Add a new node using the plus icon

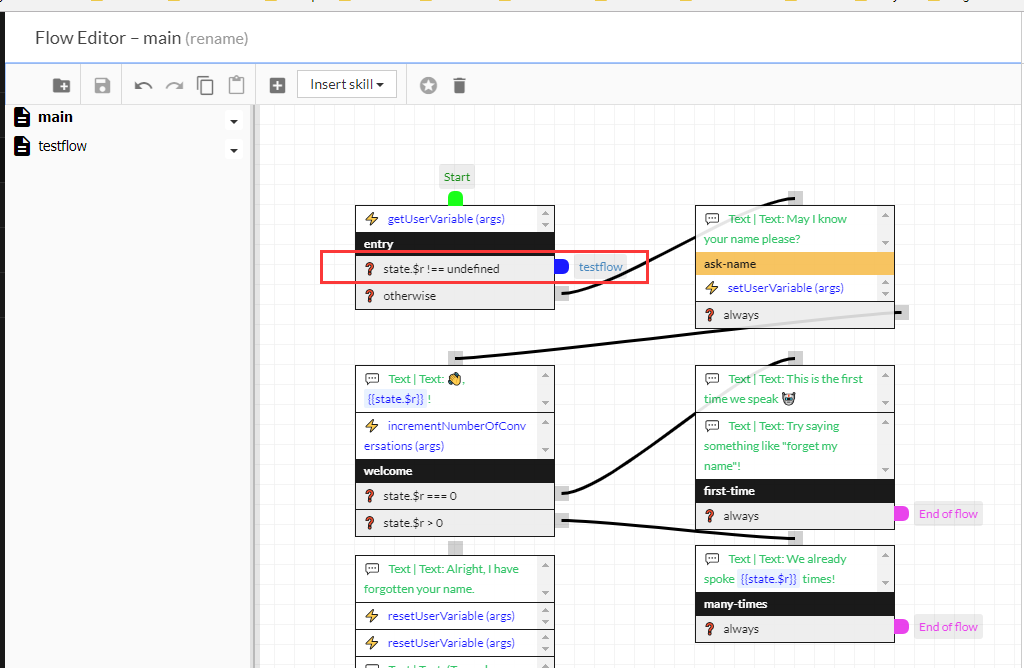click(277, 85)
